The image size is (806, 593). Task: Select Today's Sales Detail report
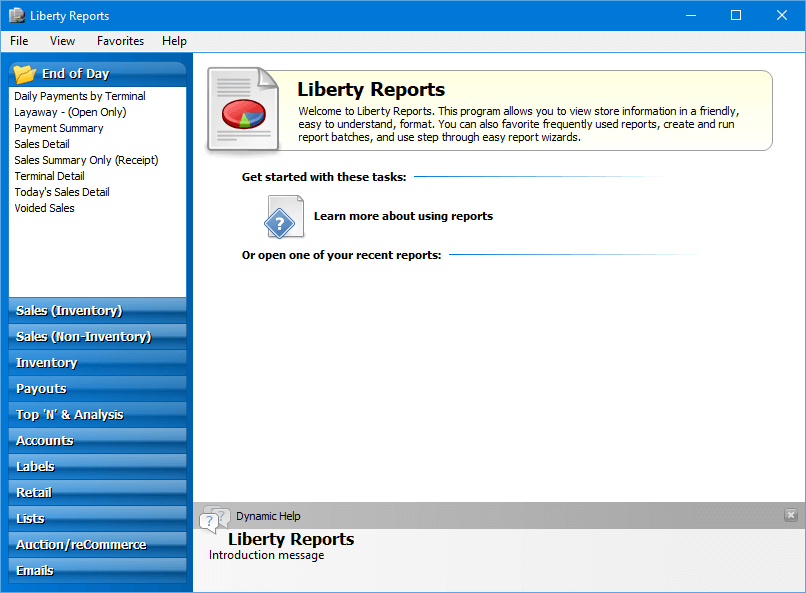pyautogui.click(x=62, y=192)
